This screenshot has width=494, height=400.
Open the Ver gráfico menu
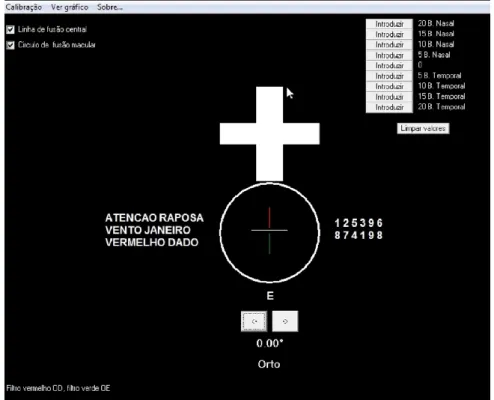click(x=69, y=7)
